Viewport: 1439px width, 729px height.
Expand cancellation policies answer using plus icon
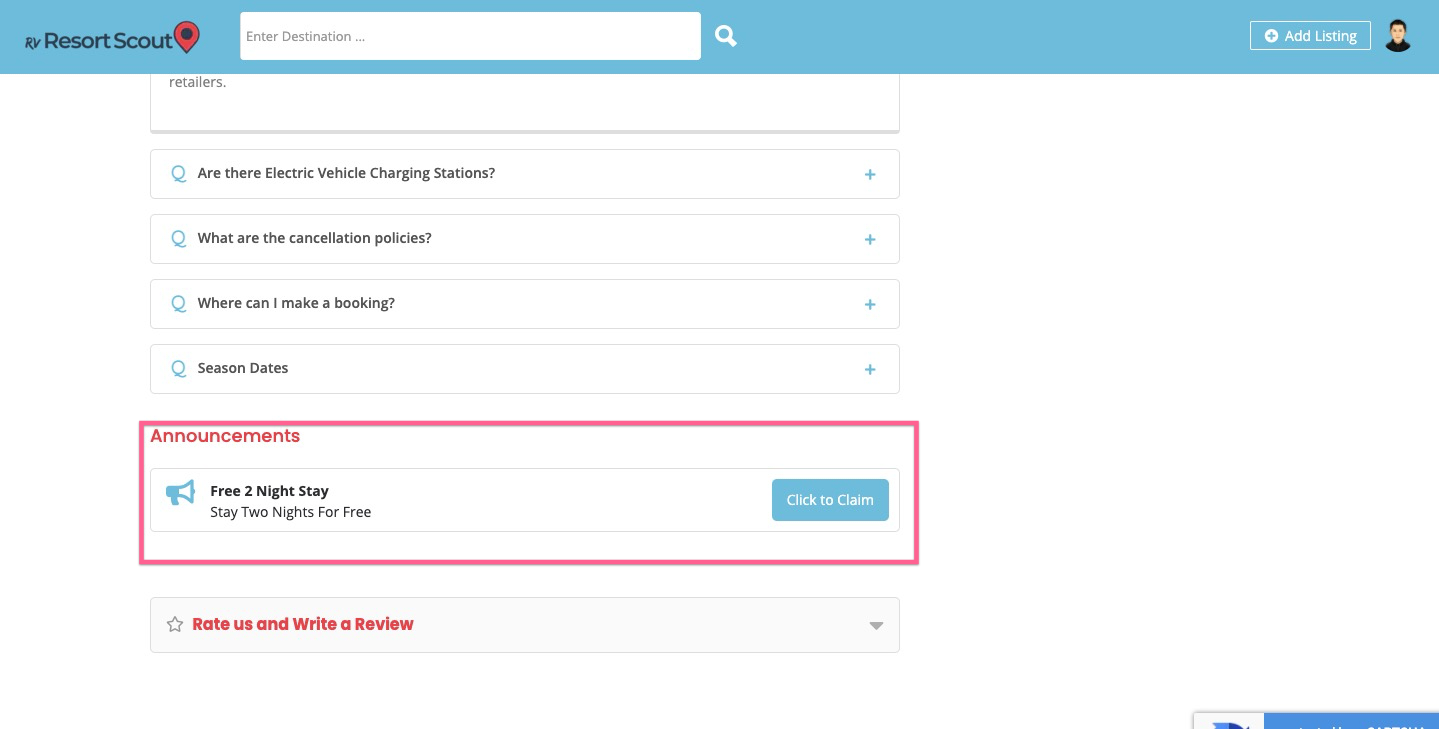pos(870,240)
